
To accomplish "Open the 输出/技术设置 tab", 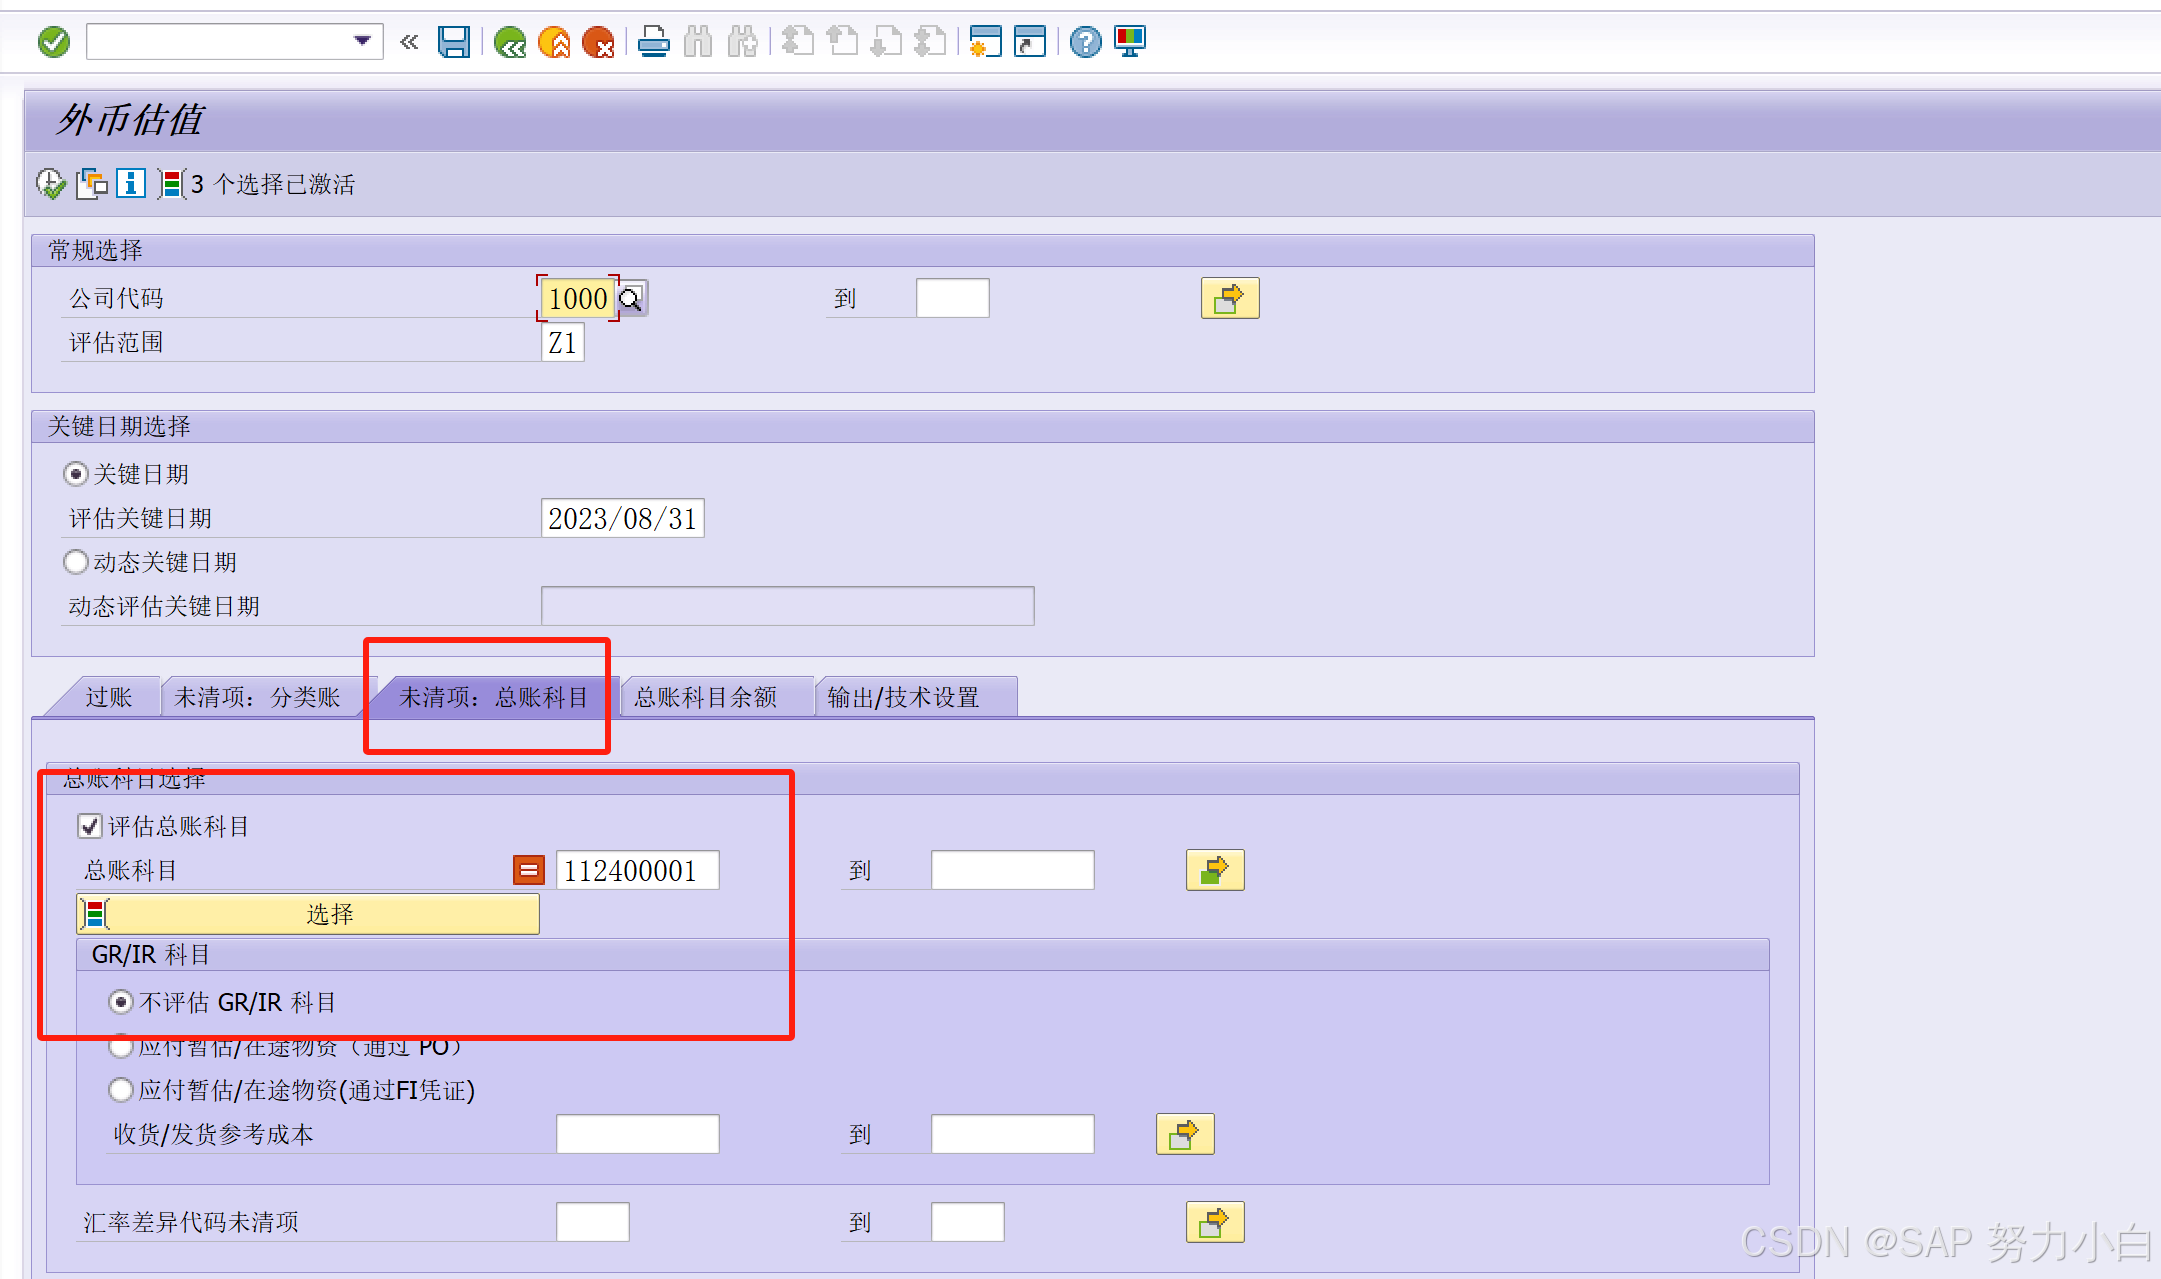I will coord(904,697).
